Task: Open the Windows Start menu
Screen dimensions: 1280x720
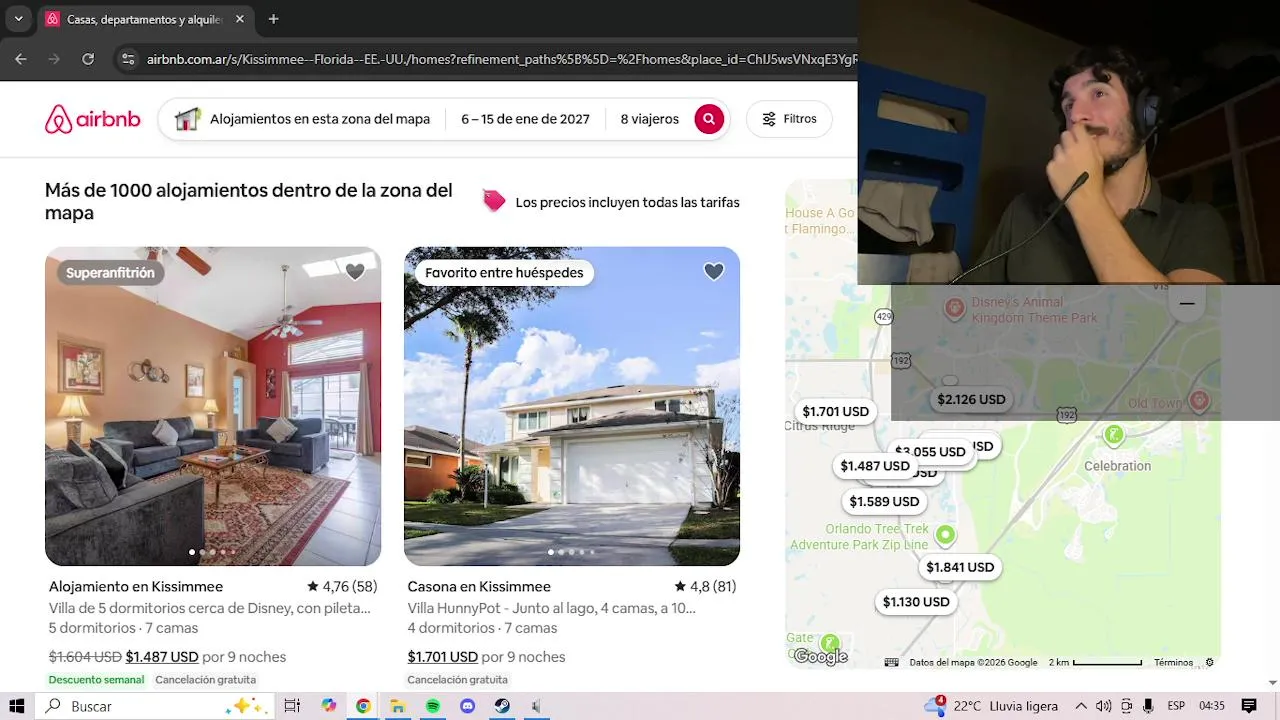Action: [17, 706]
